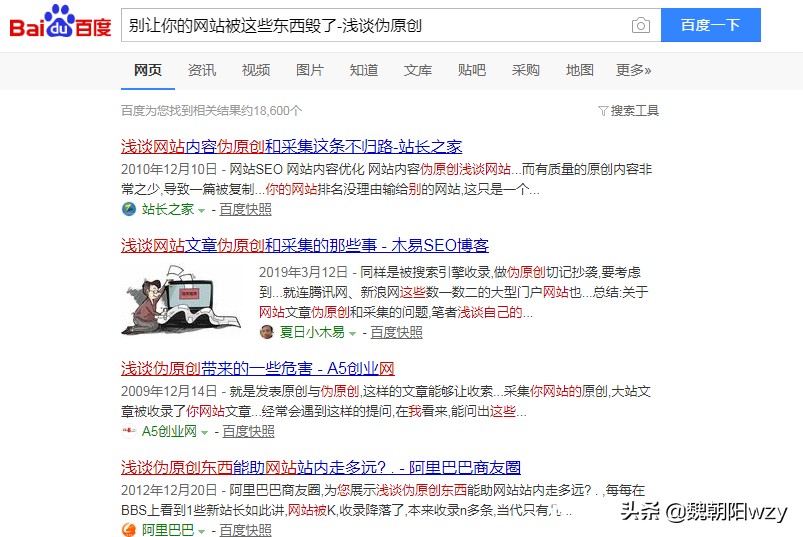Screen dimensions: 803x537
Task: Click the 阿里巴巴 site favicon
Action: tap(129, 530)
